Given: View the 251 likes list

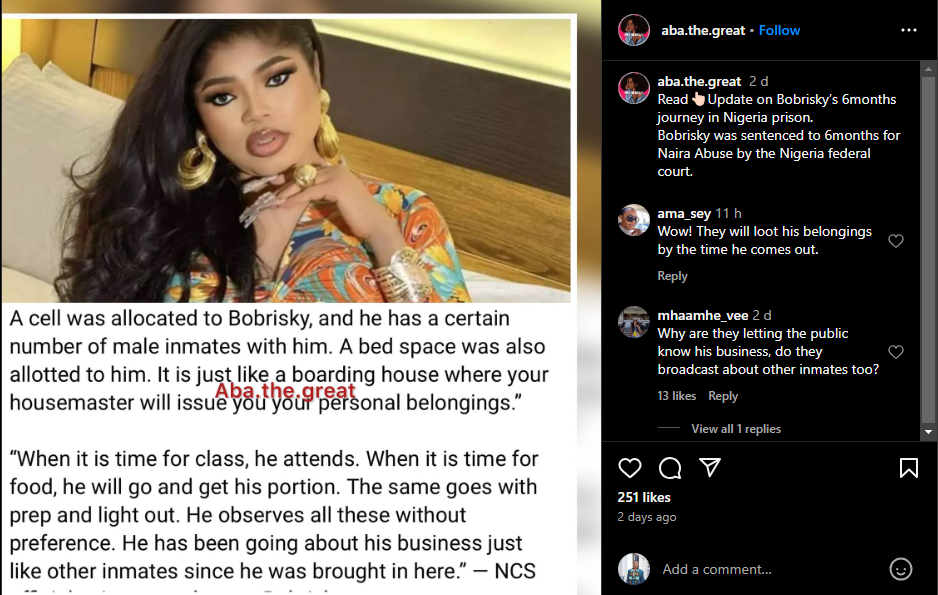Looking at the screenshot, I should (x=644, y=498).
